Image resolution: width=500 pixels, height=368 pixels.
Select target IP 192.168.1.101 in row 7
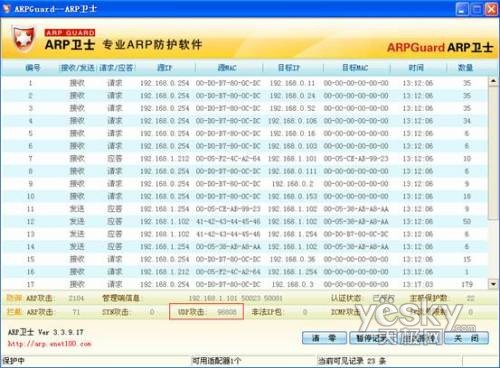[x=292, y=158]
